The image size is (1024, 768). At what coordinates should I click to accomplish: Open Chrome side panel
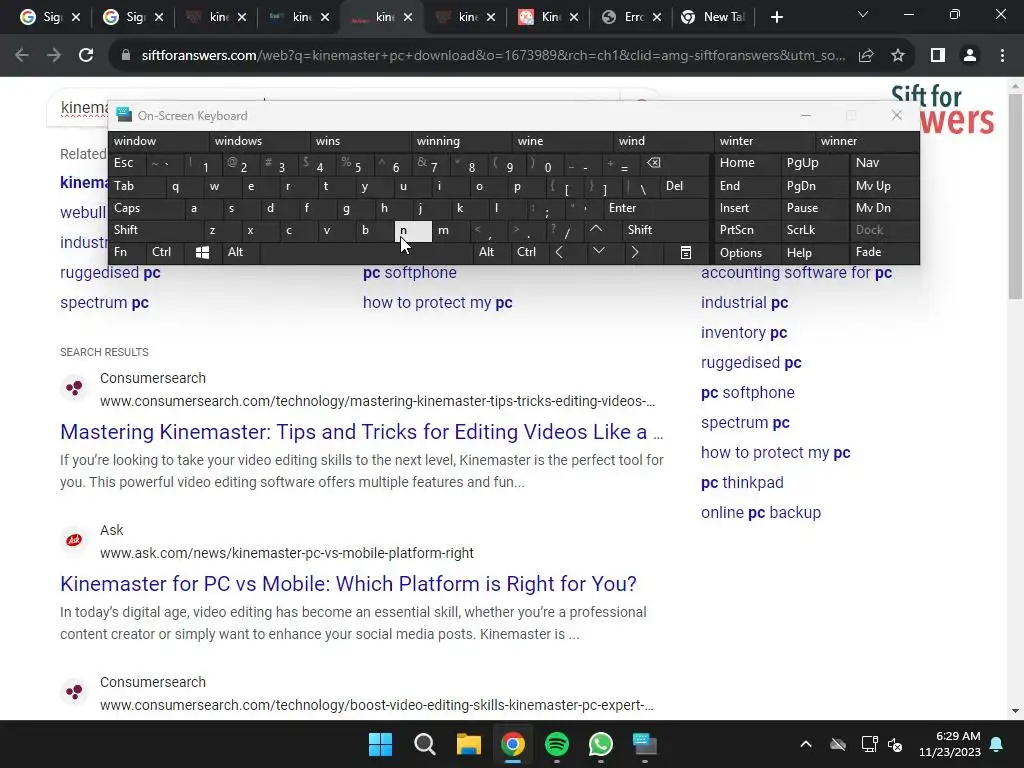938,56
